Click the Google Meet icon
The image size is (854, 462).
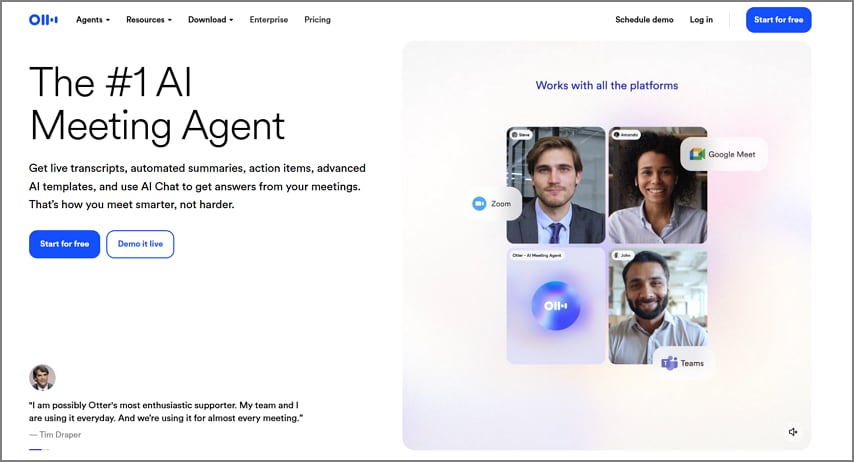[697, 154]
